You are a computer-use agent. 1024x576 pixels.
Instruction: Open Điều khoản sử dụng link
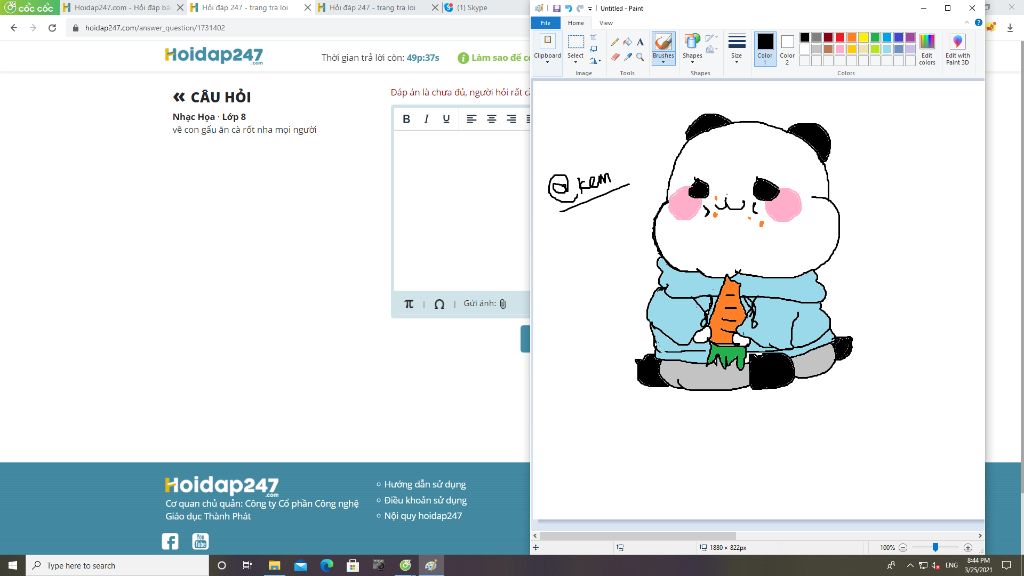(x=425, y=500)
